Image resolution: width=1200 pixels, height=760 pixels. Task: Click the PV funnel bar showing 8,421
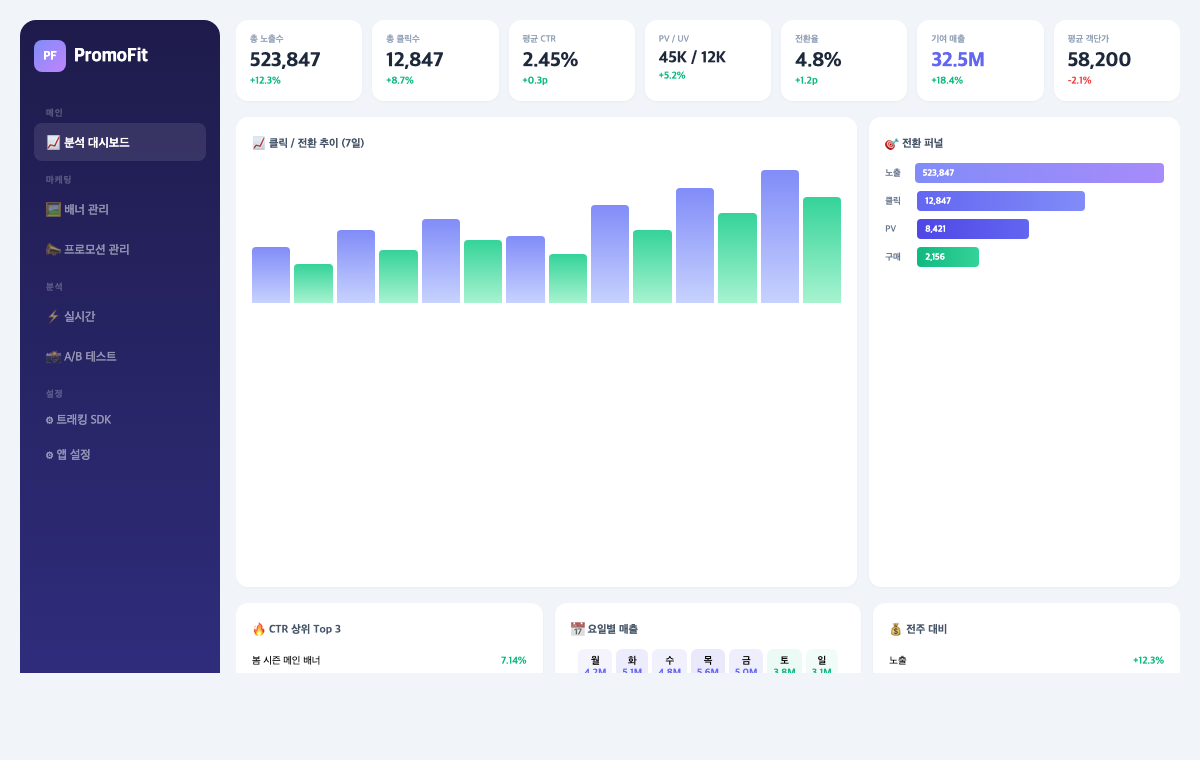(x=973, y=229)
